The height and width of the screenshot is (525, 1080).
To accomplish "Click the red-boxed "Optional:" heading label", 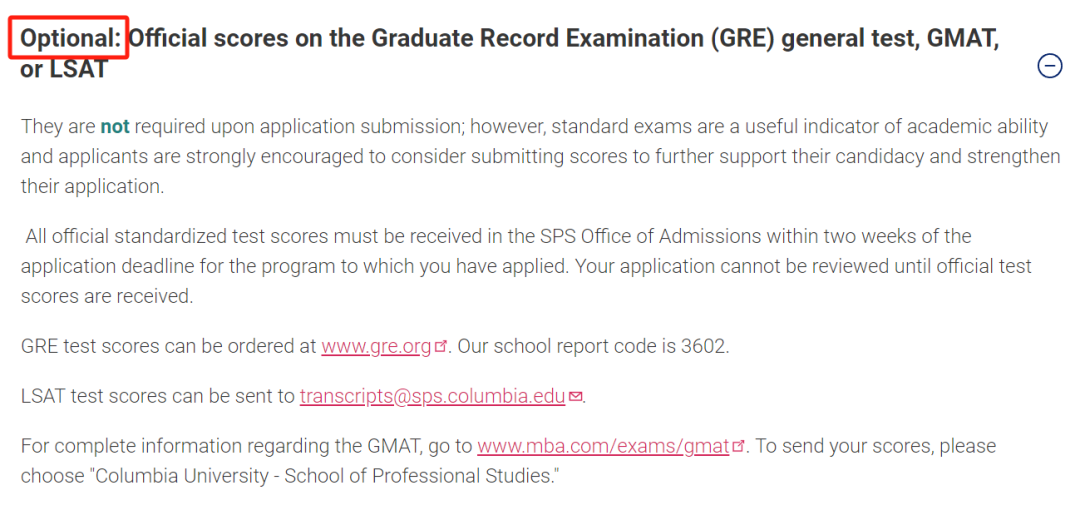I will click(70, 39).
